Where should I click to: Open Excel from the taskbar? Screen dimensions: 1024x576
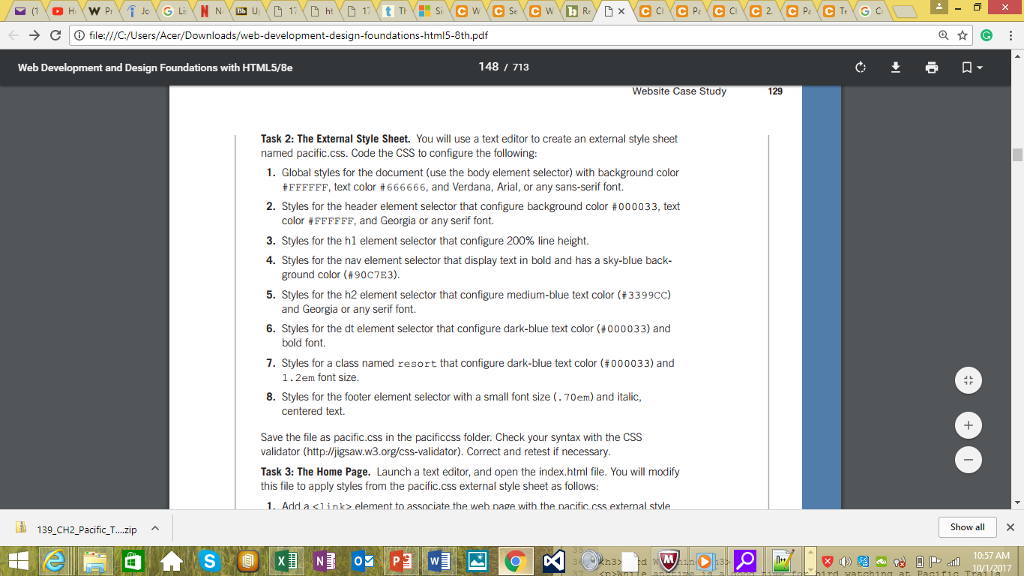pyautogui.click(x=286, y=561)
